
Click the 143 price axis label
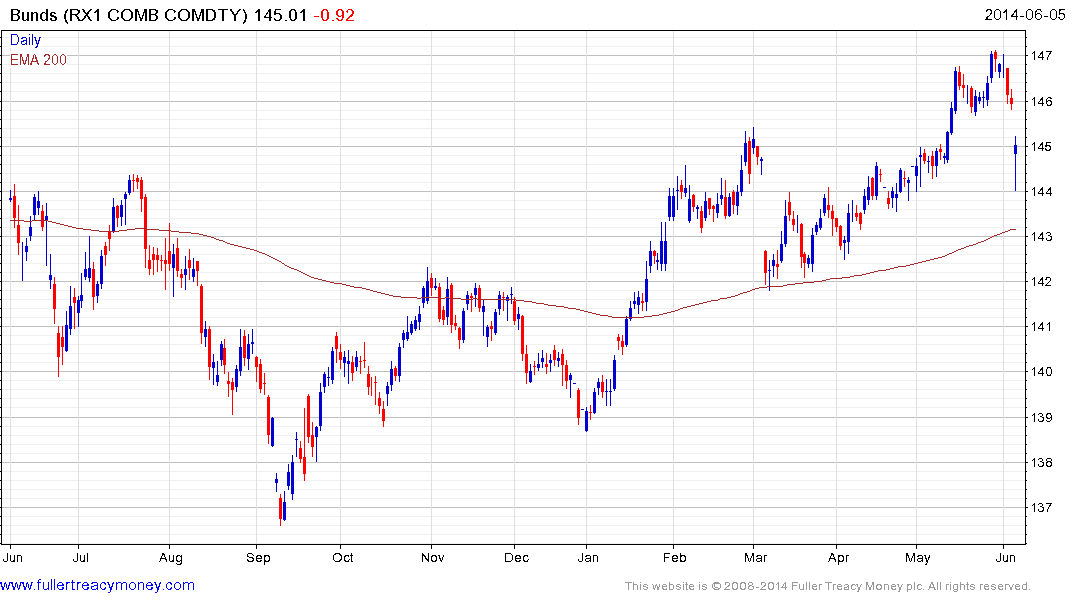(1041, 237)
